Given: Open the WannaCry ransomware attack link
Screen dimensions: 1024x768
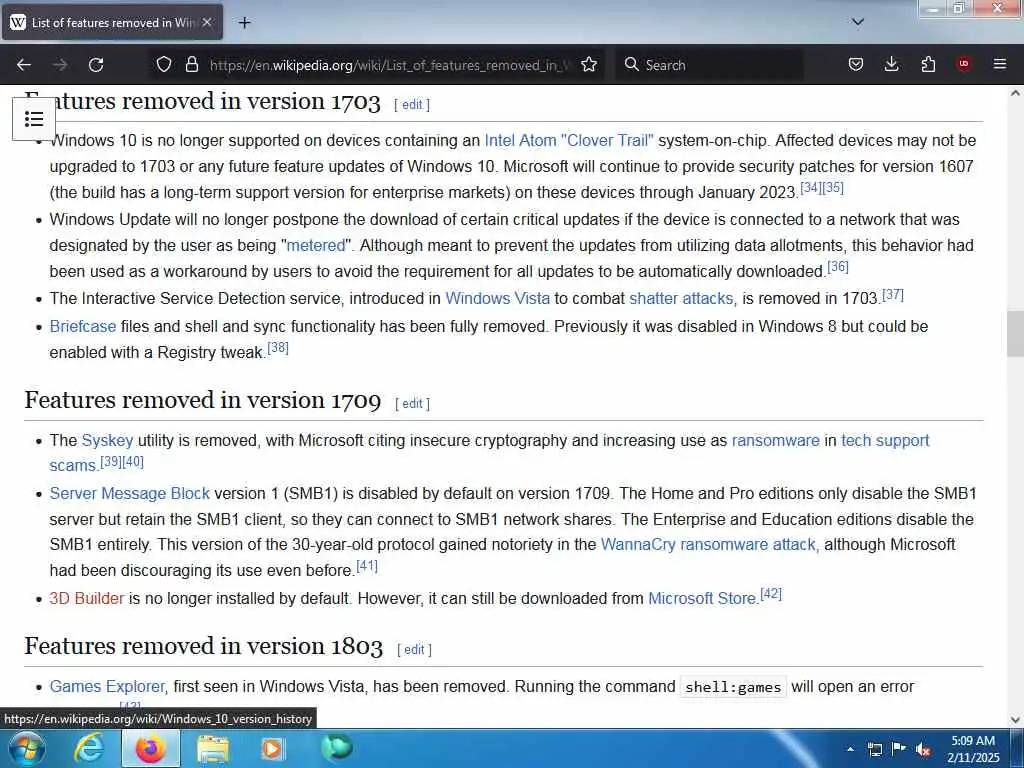Looking at the screenshot, I should click(710, 545).
